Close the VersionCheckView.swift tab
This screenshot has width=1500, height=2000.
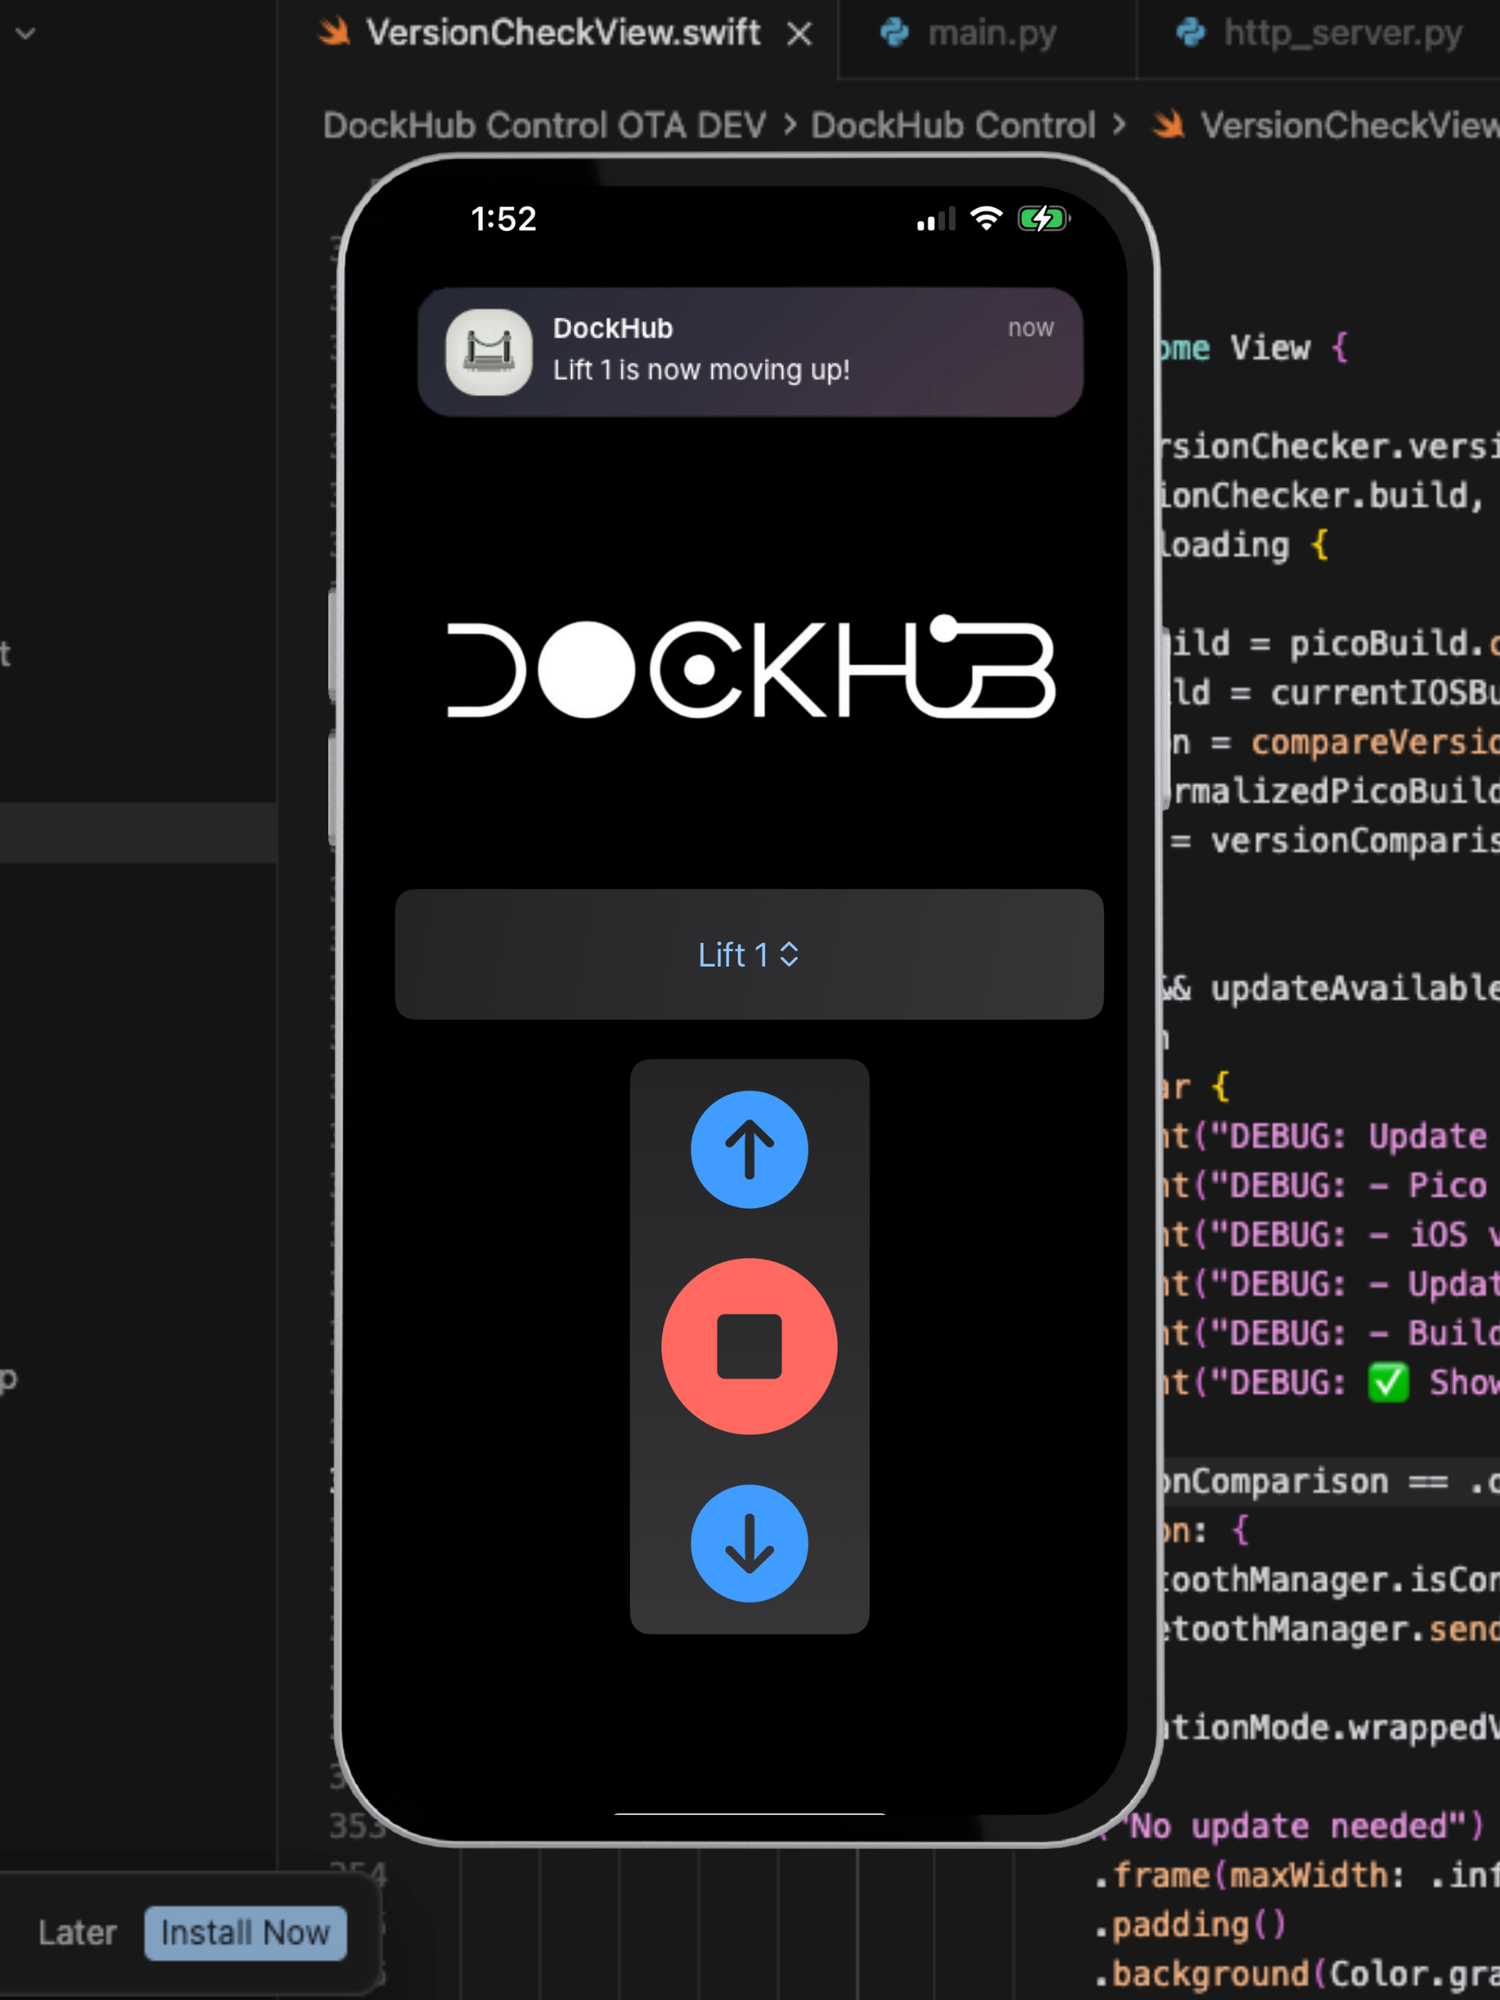coord(799,35)
